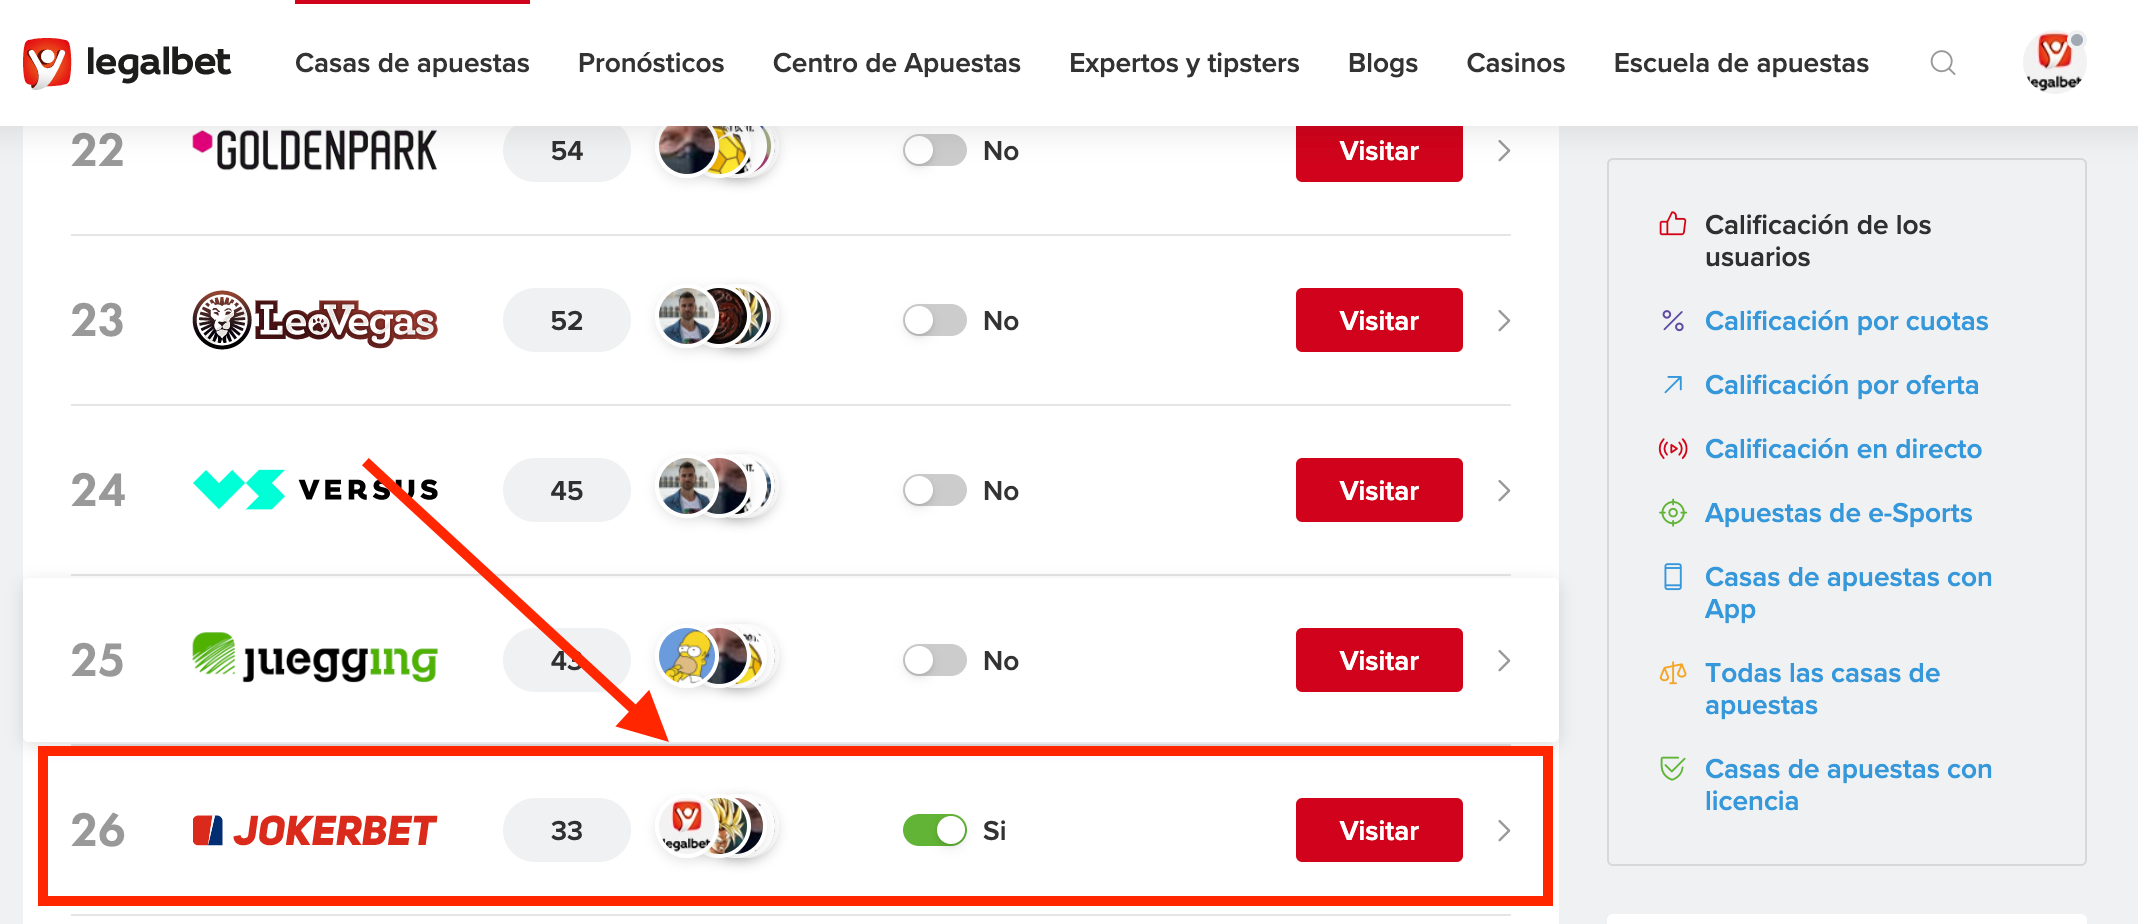Toggle the Jokerbet Si switch off
This screenshot has width=2138, height=924.
tap(934, 830)
